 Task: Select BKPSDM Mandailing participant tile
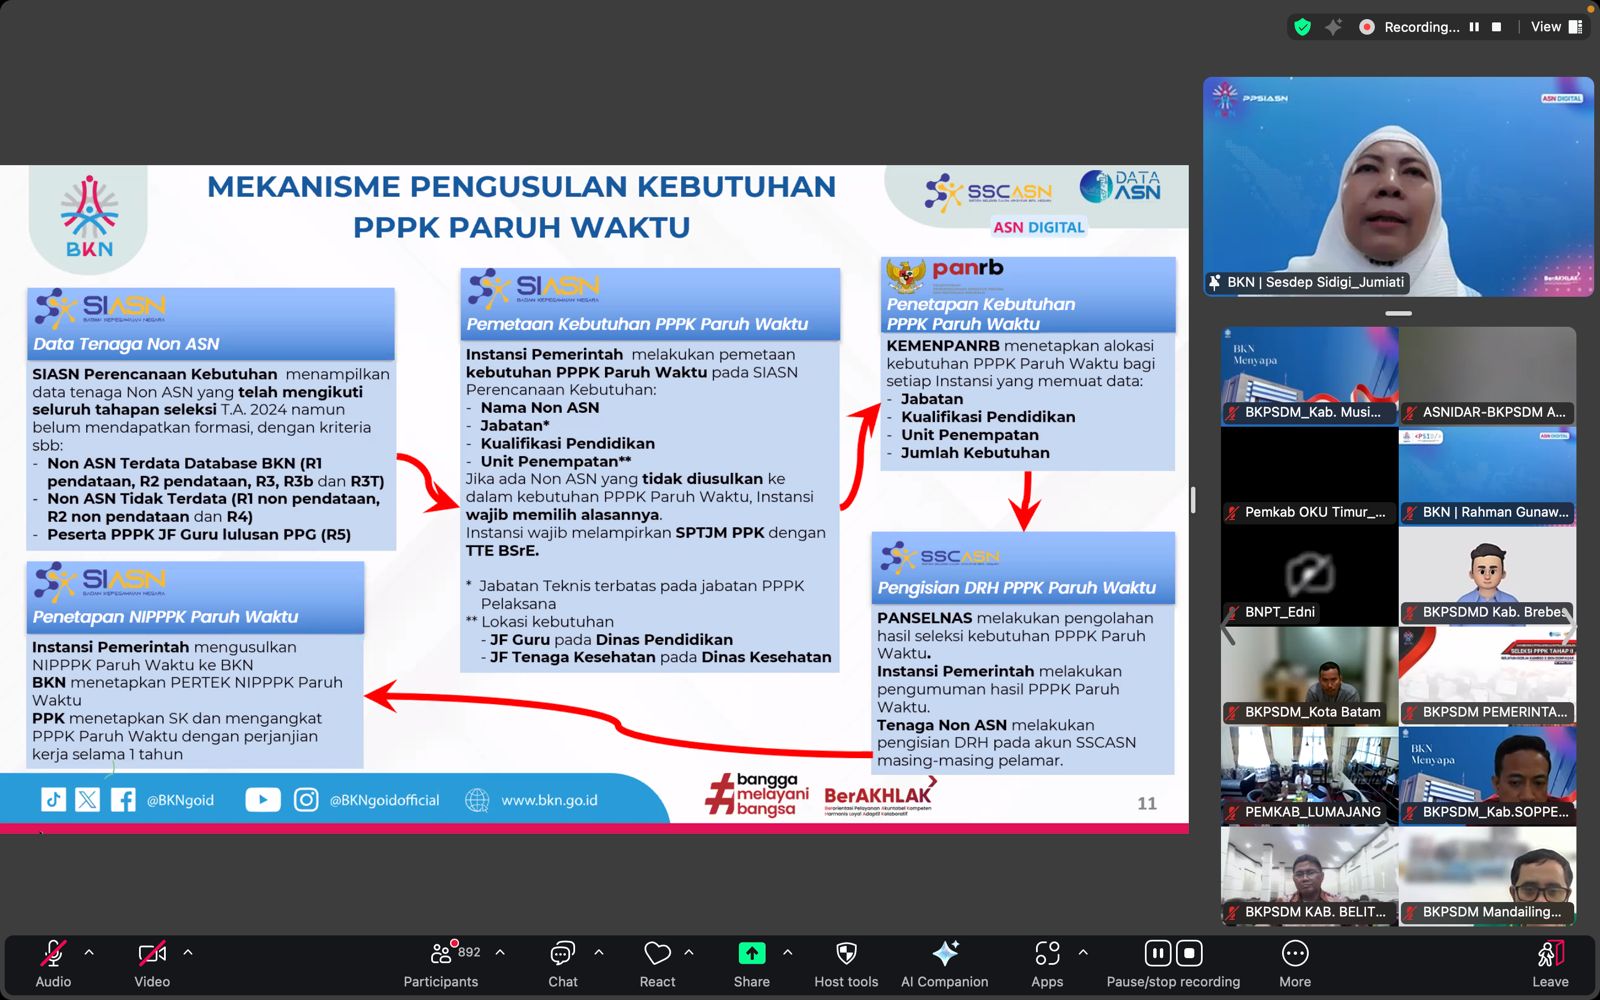pyautogui.click(x=1488, y=876)
